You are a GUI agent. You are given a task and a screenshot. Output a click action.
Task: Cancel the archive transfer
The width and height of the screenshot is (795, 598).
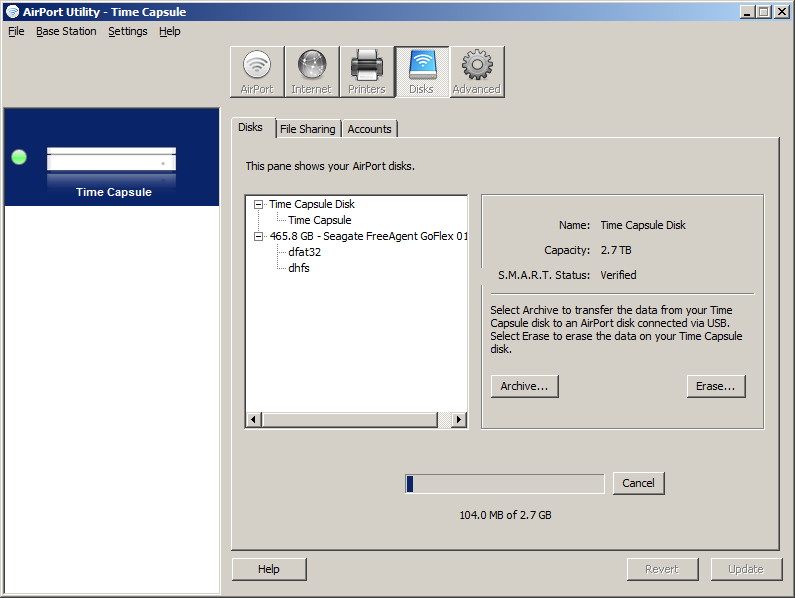(638, 483)
